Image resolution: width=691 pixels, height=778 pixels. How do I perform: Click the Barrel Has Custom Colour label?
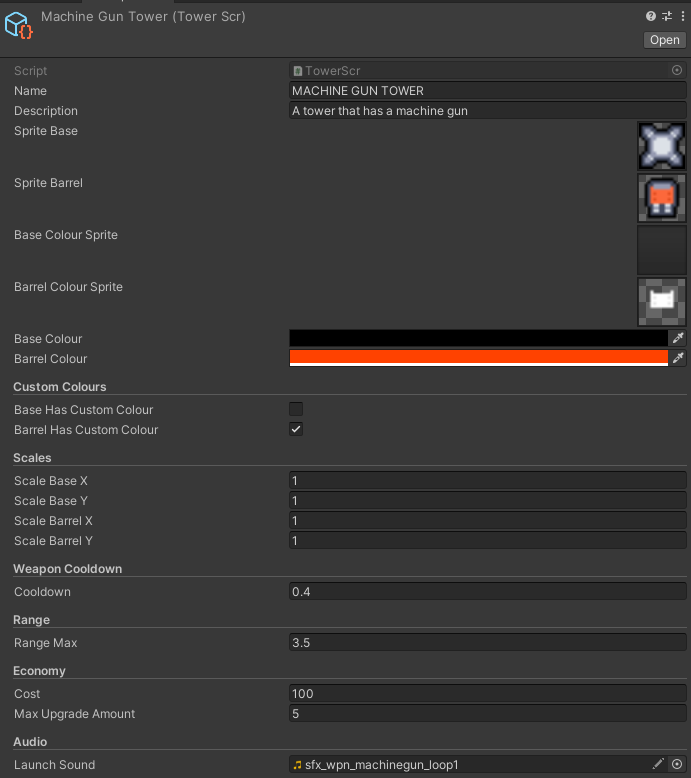pyautogui.click(x=86, y=430)
